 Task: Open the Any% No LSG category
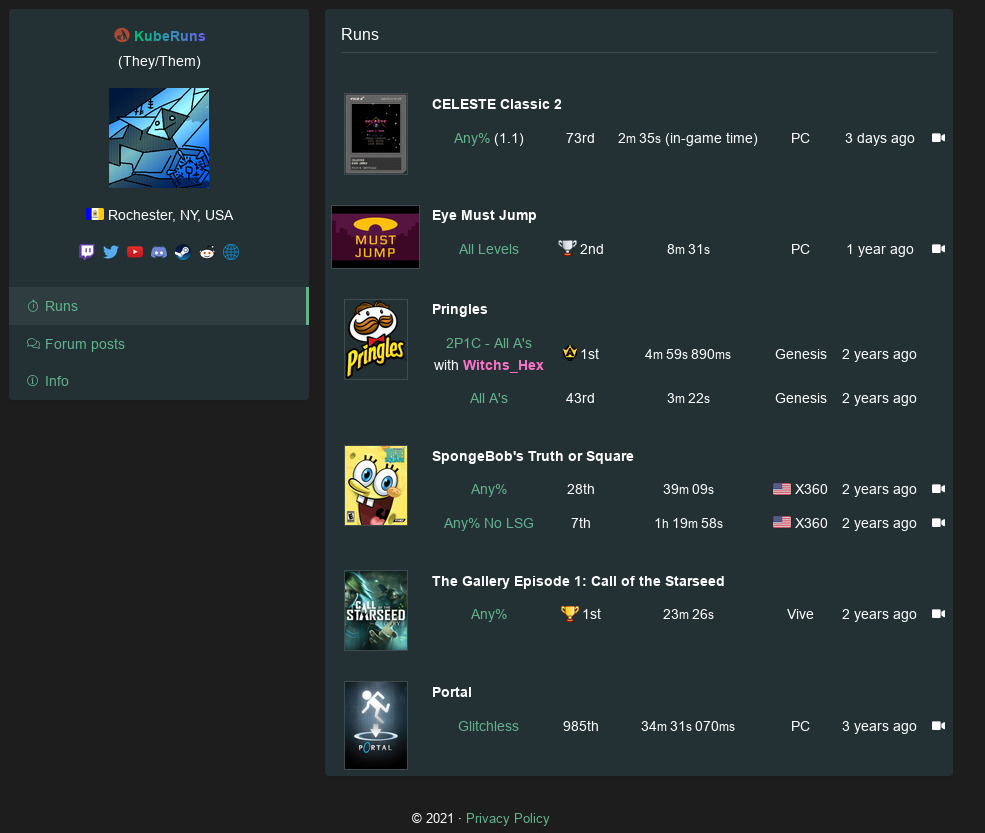pyautogui.click(x=489, y=523)
